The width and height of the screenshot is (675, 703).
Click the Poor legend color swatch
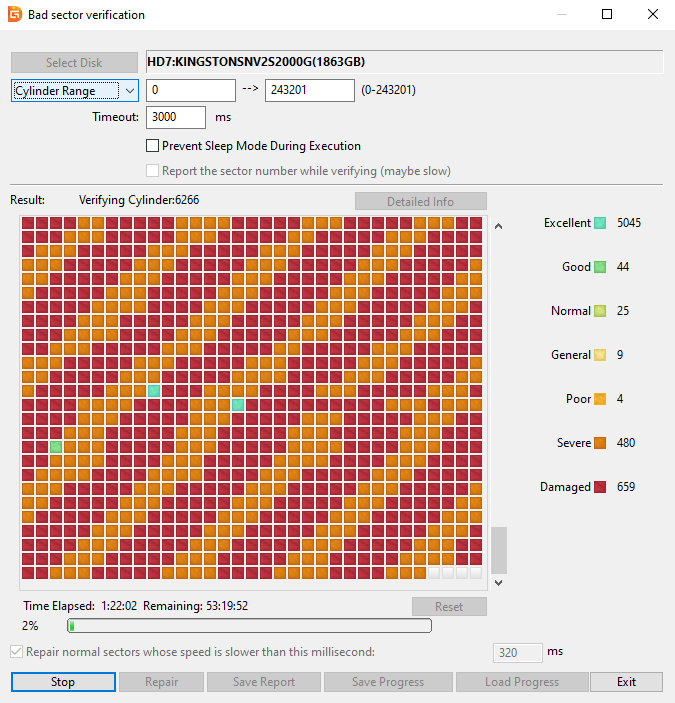600,399
